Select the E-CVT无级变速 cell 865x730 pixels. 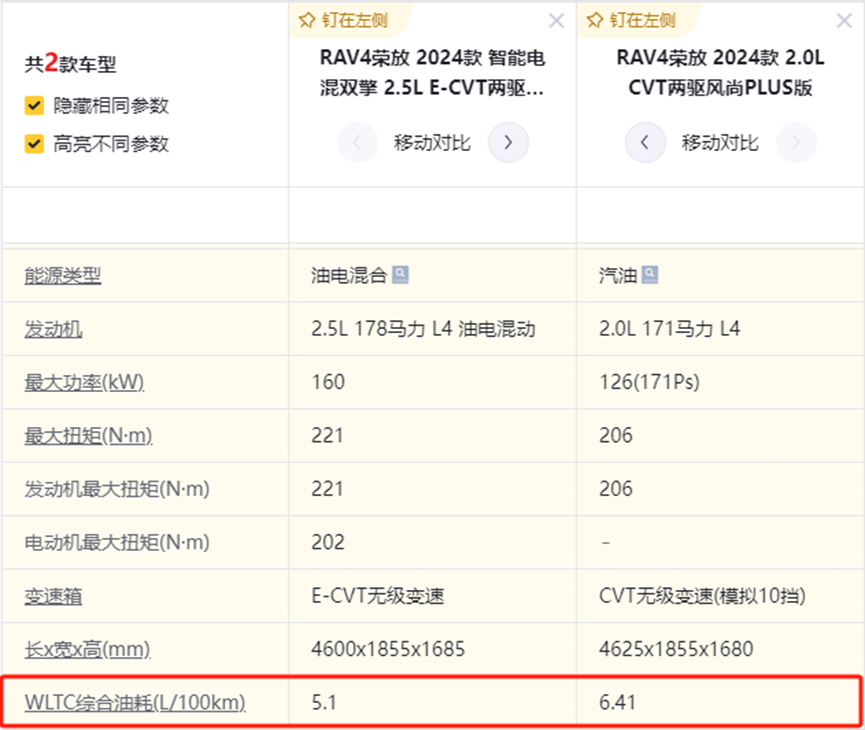tap(378, 596)
